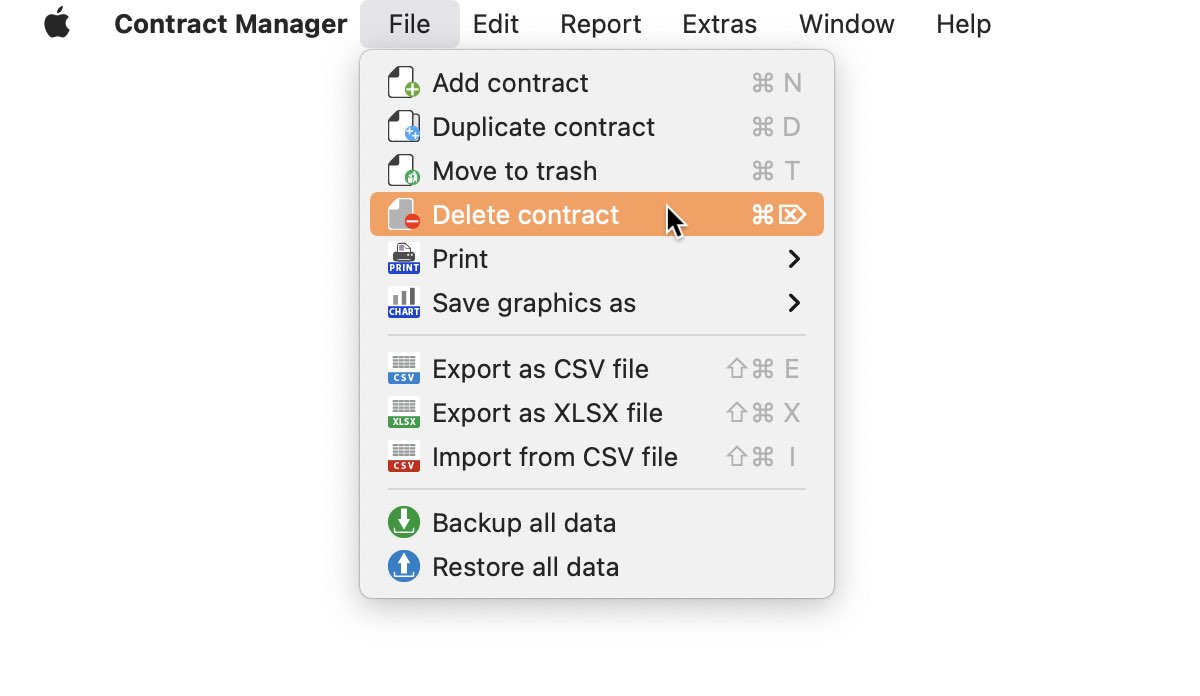Open the Apple system menu

point(57,24)
